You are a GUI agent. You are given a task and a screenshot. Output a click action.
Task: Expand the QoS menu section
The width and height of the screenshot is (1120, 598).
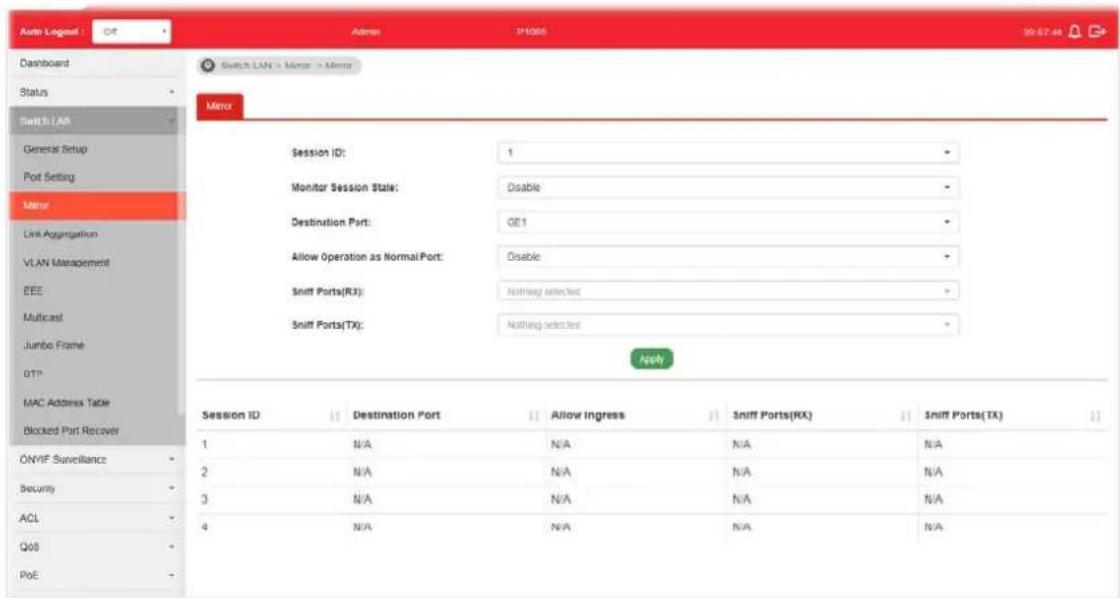96,547
